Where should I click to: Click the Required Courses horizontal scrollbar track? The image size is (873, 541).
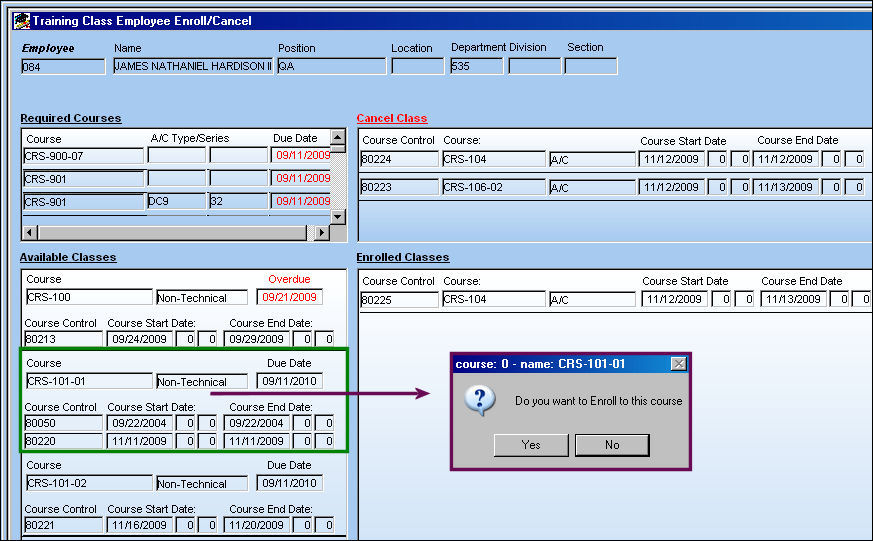tap(173, 233)
